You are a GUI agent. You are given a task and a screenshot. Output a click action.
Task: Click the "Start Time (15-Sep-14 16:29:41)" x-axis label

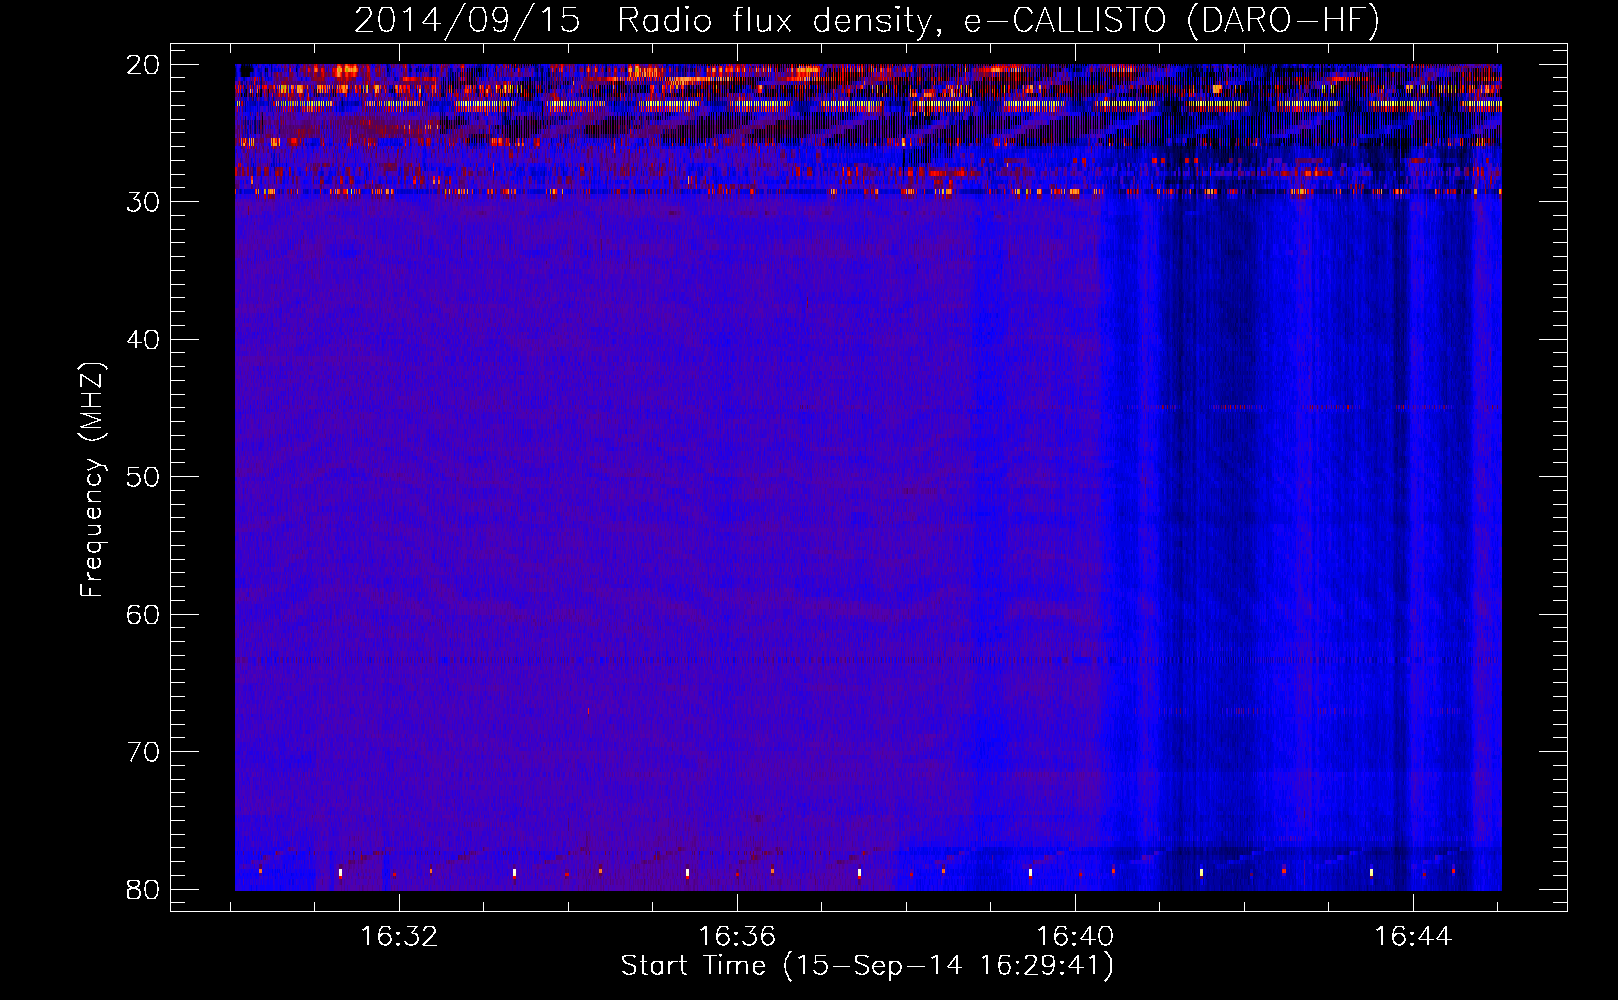(867, 966)
